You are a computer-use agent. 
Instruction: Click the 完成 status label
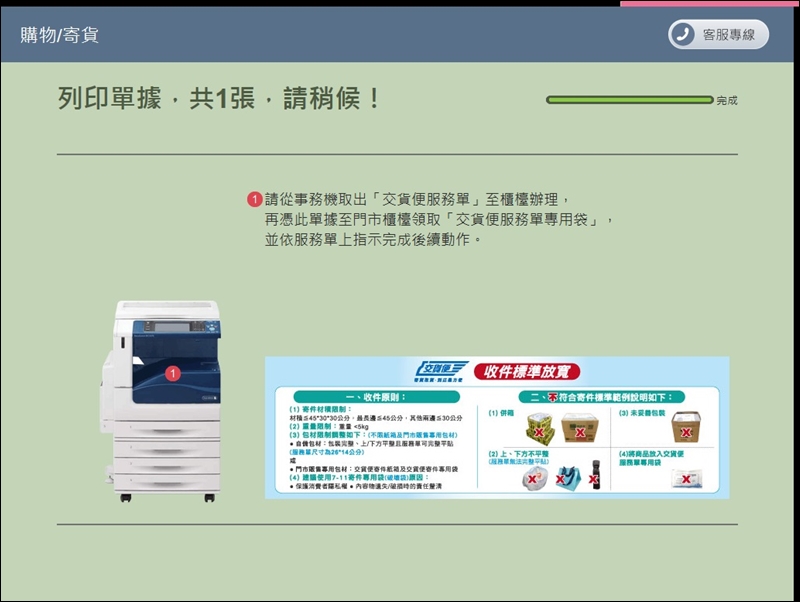click(727, 101)
